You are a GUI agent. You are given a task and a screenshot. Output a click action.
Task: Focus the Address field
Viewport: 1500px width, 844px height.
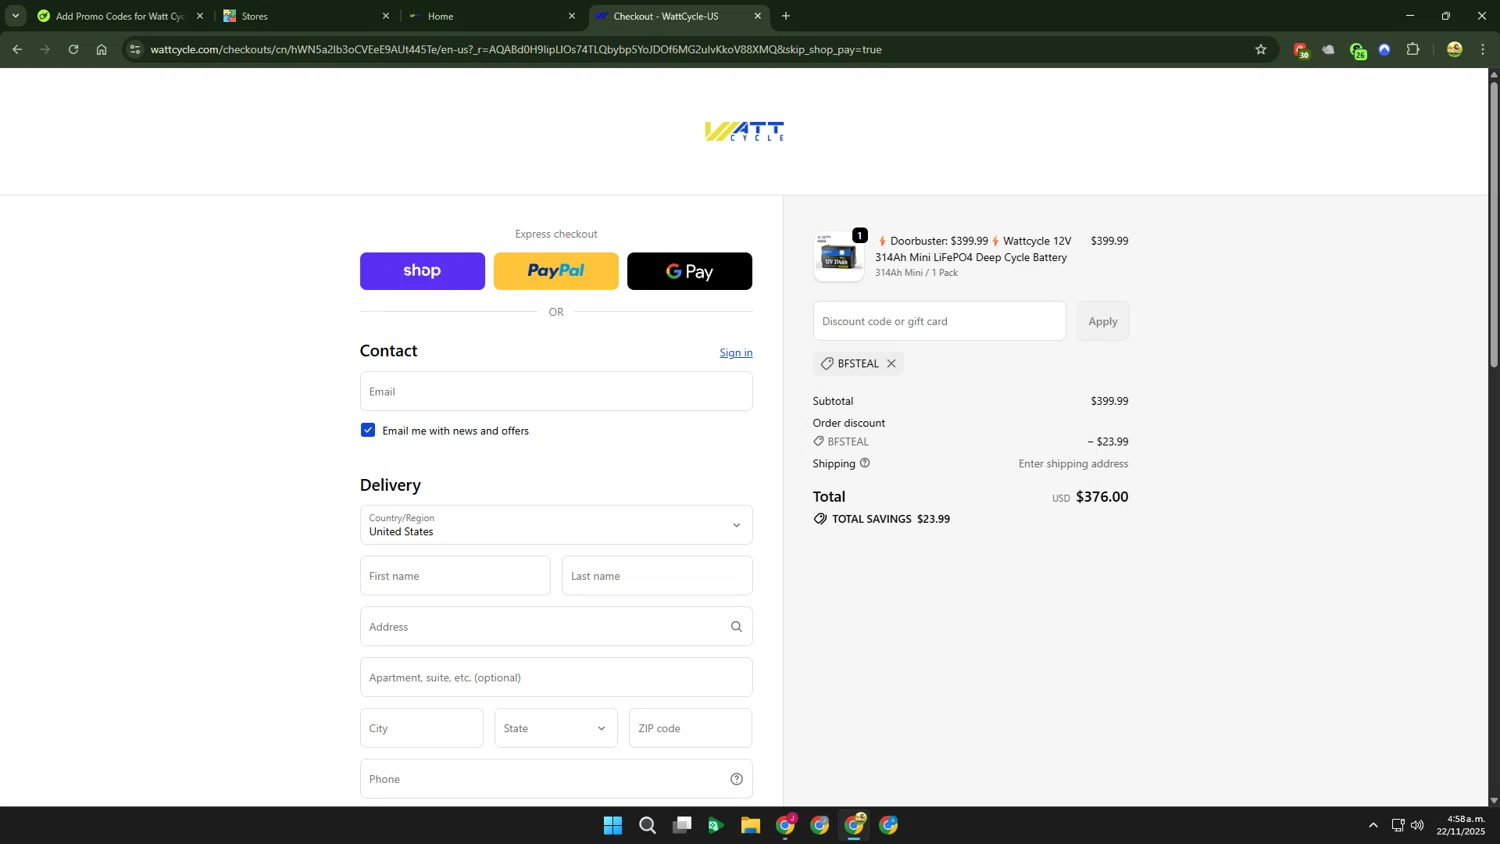tap(556, 627)
